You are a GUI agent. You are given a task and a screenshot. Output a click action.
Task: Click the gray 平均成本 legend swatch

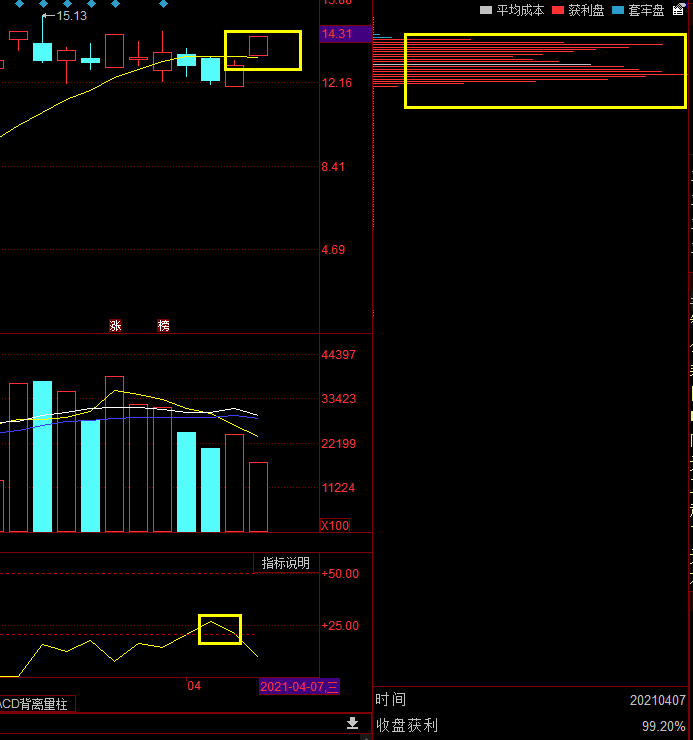[486, 10]
